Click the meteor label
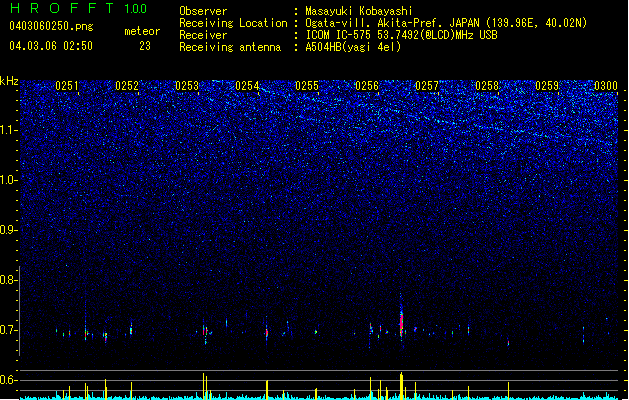 142,31
